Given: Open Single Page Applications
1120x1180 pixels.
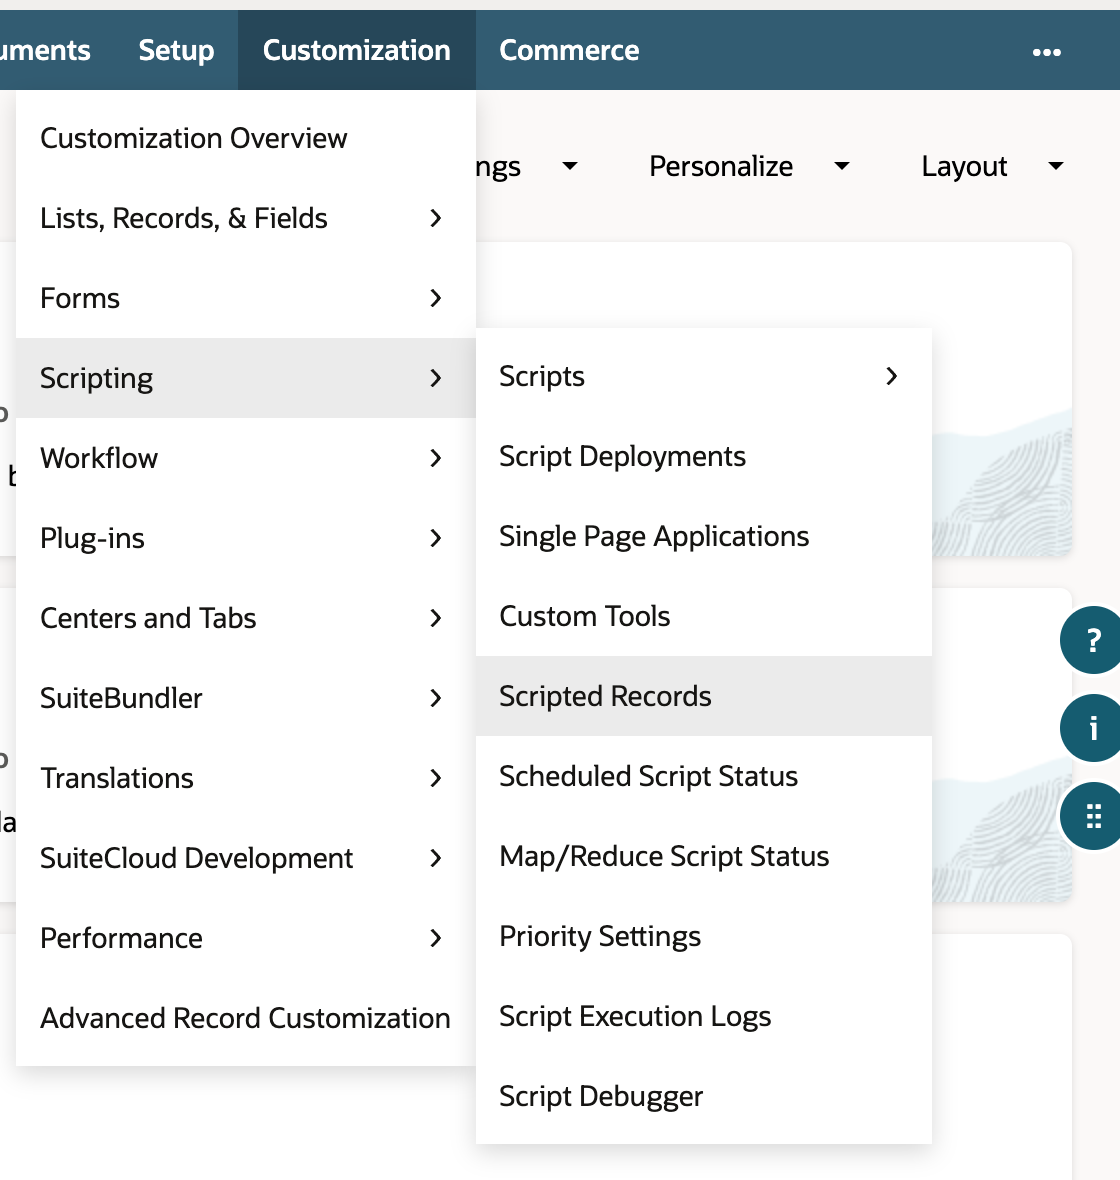Looking at the screenshot, I should tap(704, 537).
